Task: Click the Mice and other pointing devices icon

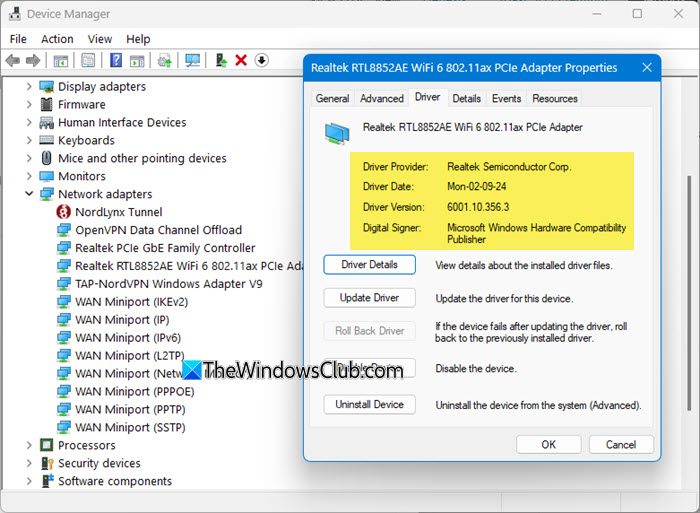Action: [46, 158]
